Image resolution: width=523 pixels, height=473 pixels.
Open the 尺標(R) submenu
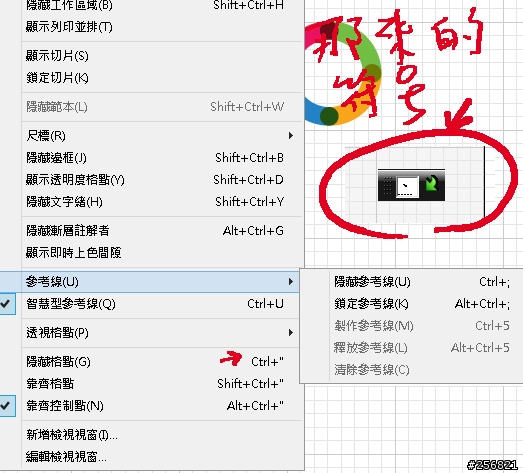(162, 135)
